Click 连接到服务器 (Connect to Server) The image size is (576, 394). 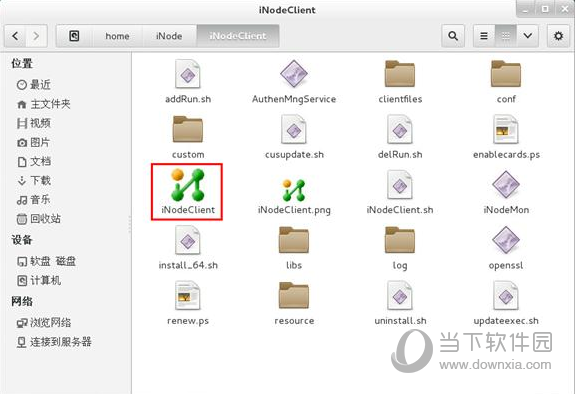click(54, 342)
